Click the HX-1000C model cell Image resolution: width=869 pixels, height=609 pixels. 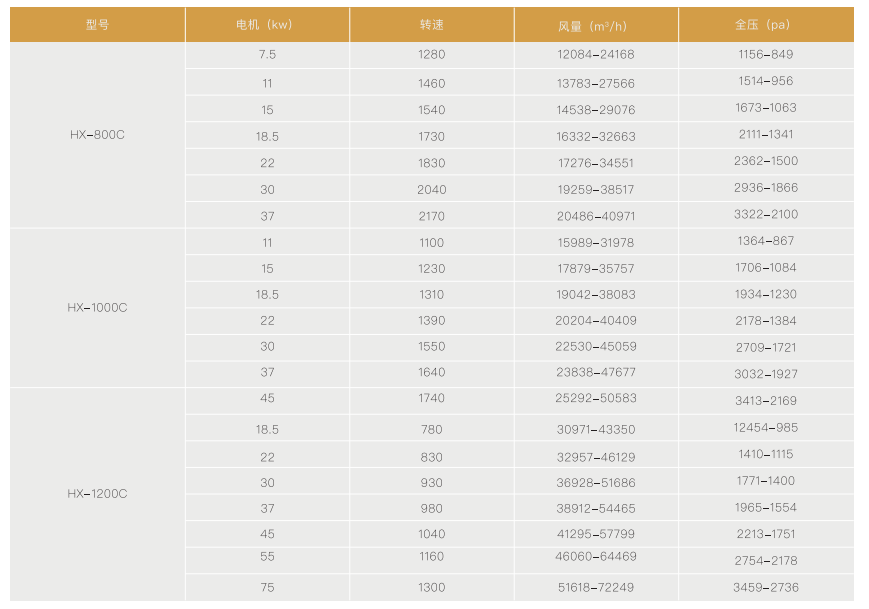(x=97, y=308)
